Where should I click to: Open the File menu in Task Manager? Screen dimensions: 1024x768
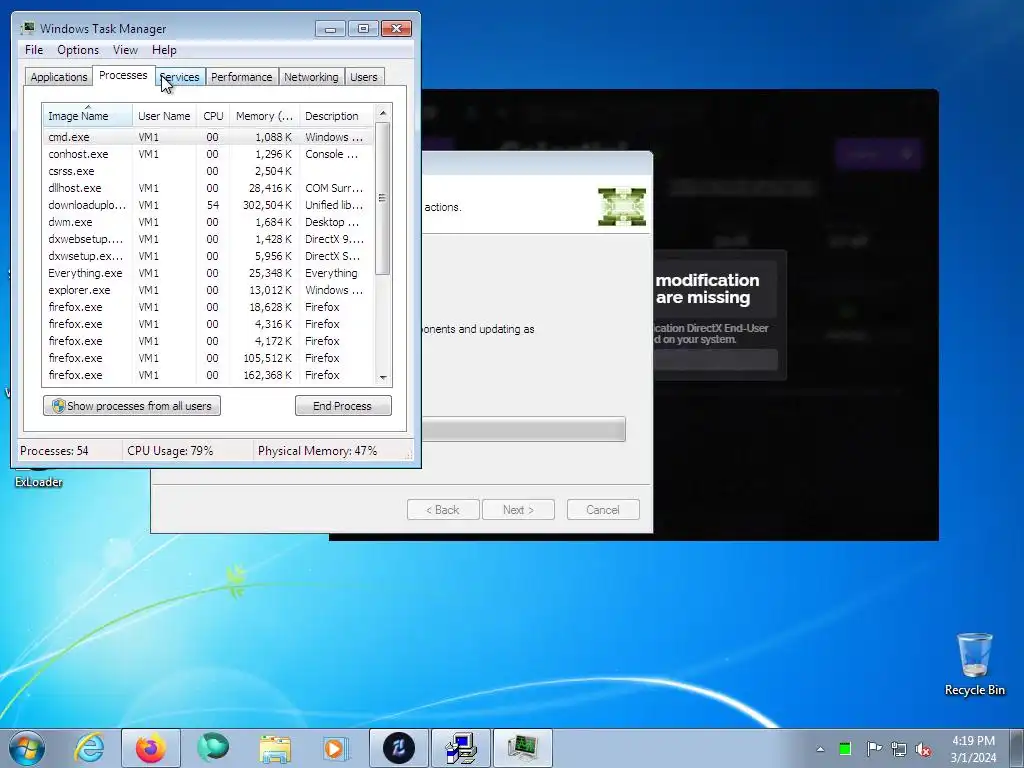[34, 50]
